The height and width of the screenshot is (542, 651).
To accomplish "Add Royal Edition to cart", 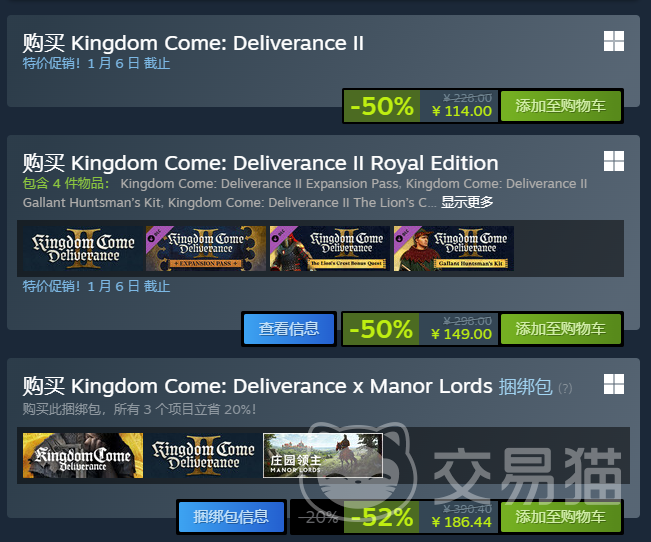I will click(x=560, y=329).
